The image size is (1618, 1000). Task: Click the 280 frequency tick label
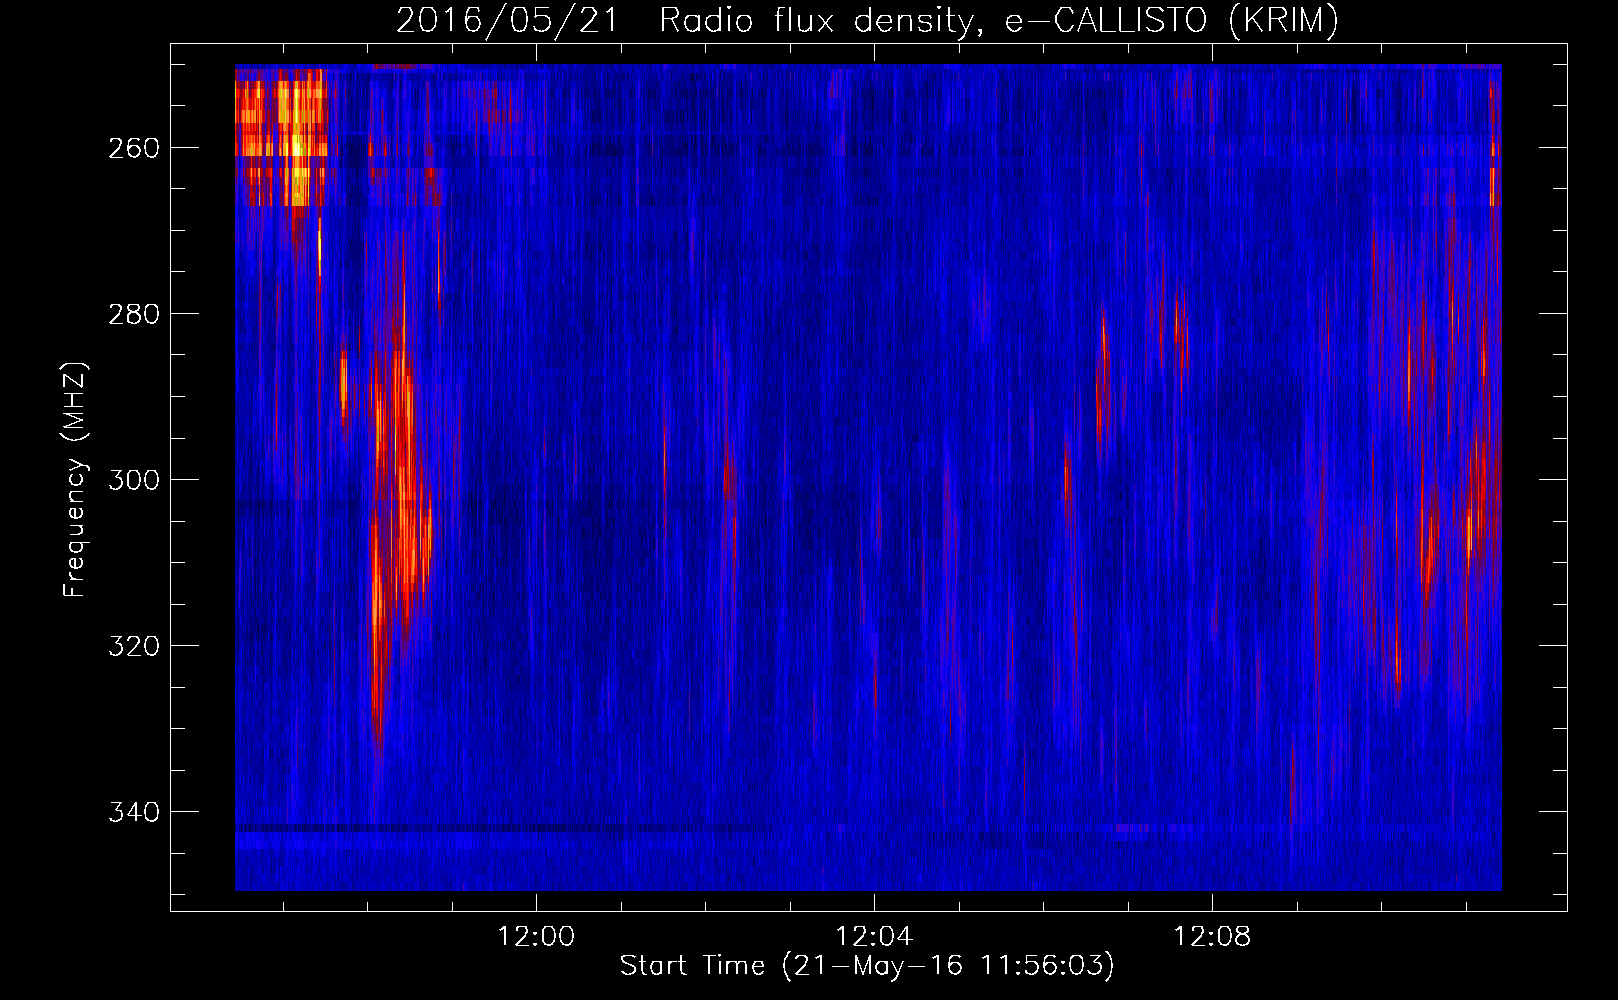click(133, 314)
